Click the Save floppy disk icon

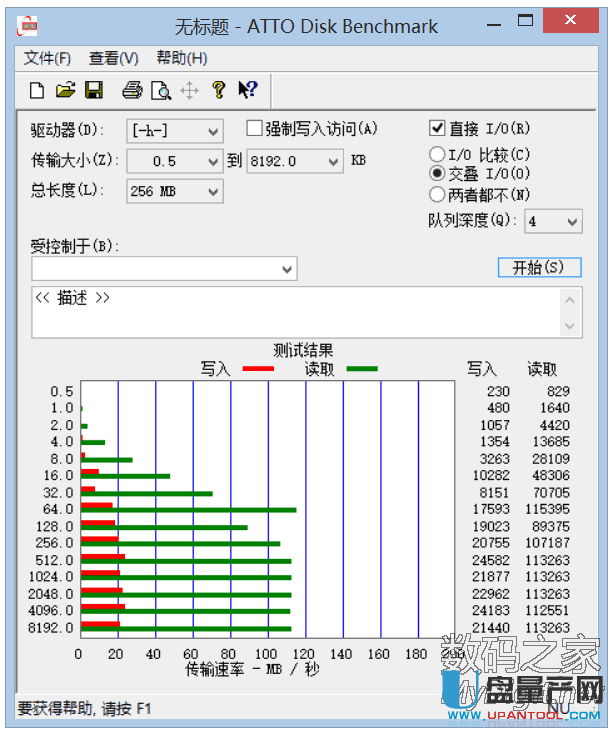[94, 91]
